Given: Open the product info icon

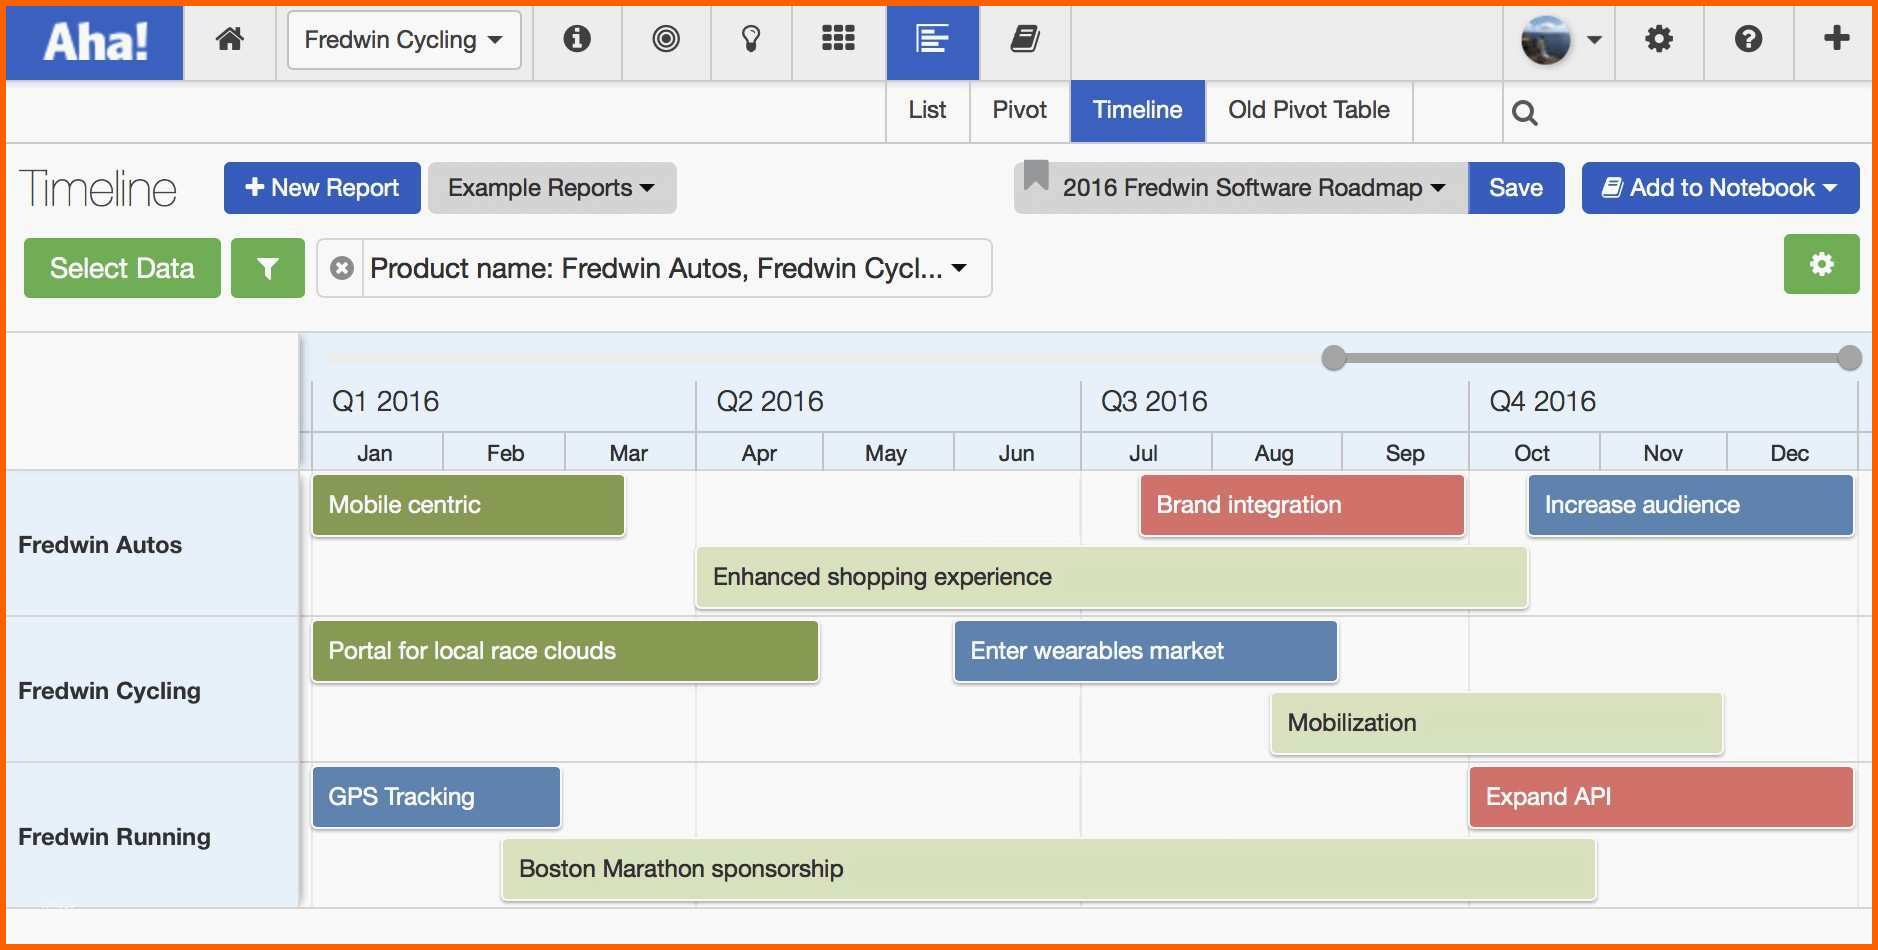Looking at the screenshot, I should pyautogui.click(x=577, y=39).
